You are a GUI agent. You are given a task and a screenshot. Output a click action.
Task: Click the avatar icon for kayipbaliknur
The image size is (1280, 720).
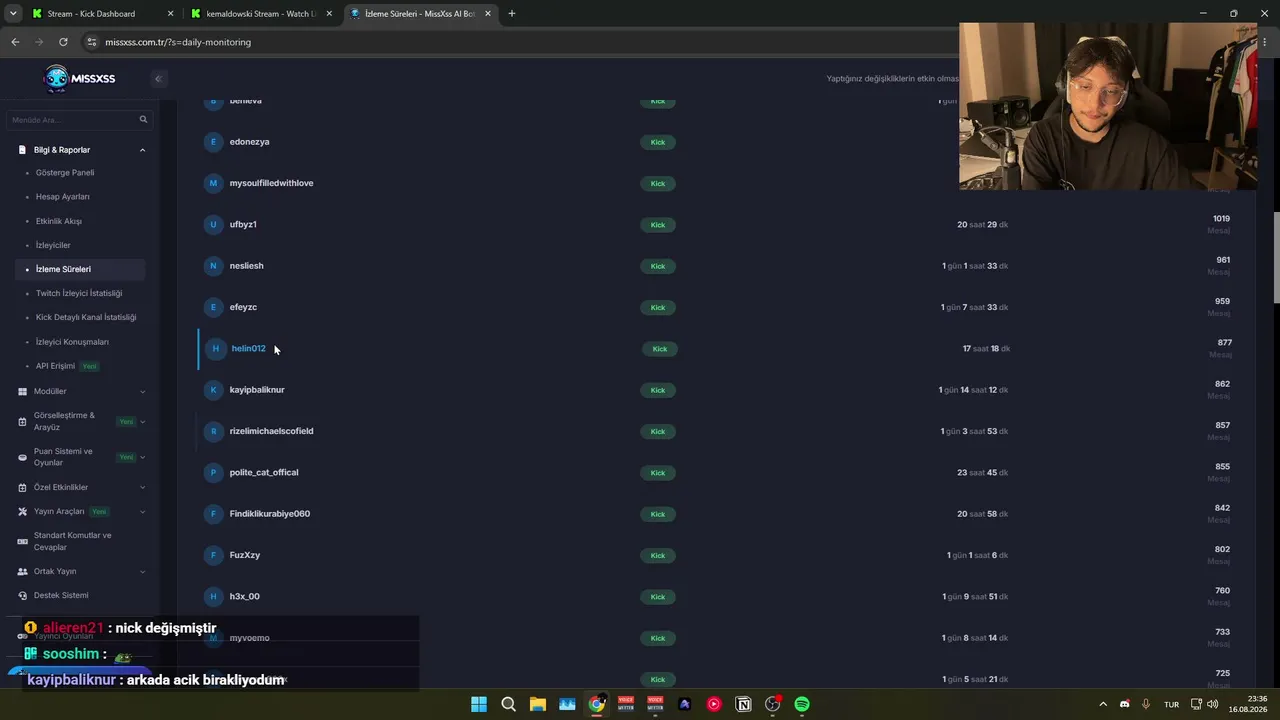coord(213,390)
